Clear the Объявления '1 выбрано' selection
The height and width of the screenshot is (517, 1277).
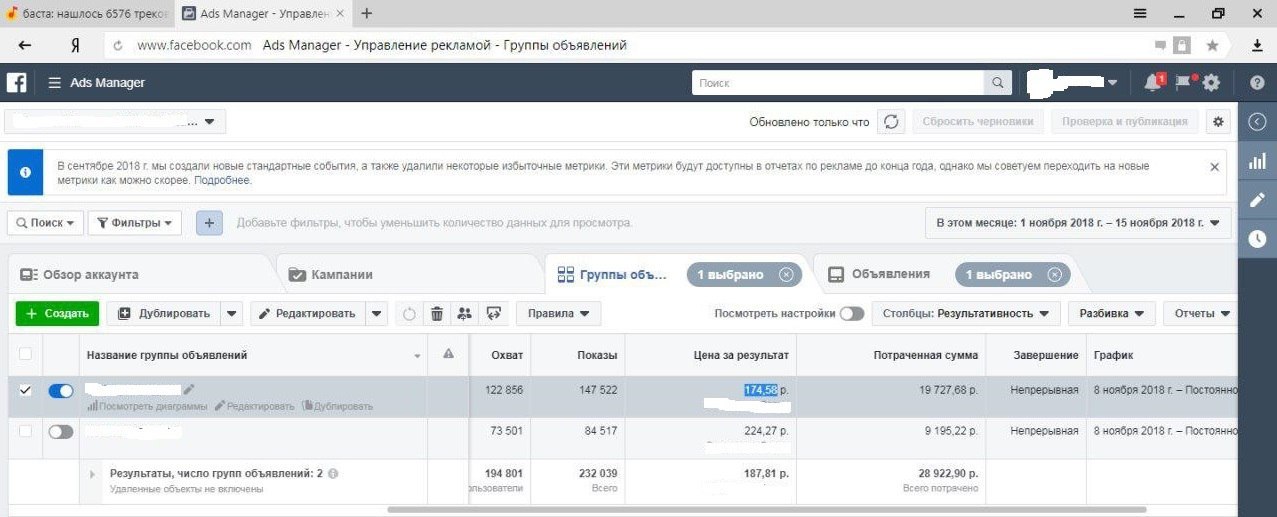click(1053, 274)
